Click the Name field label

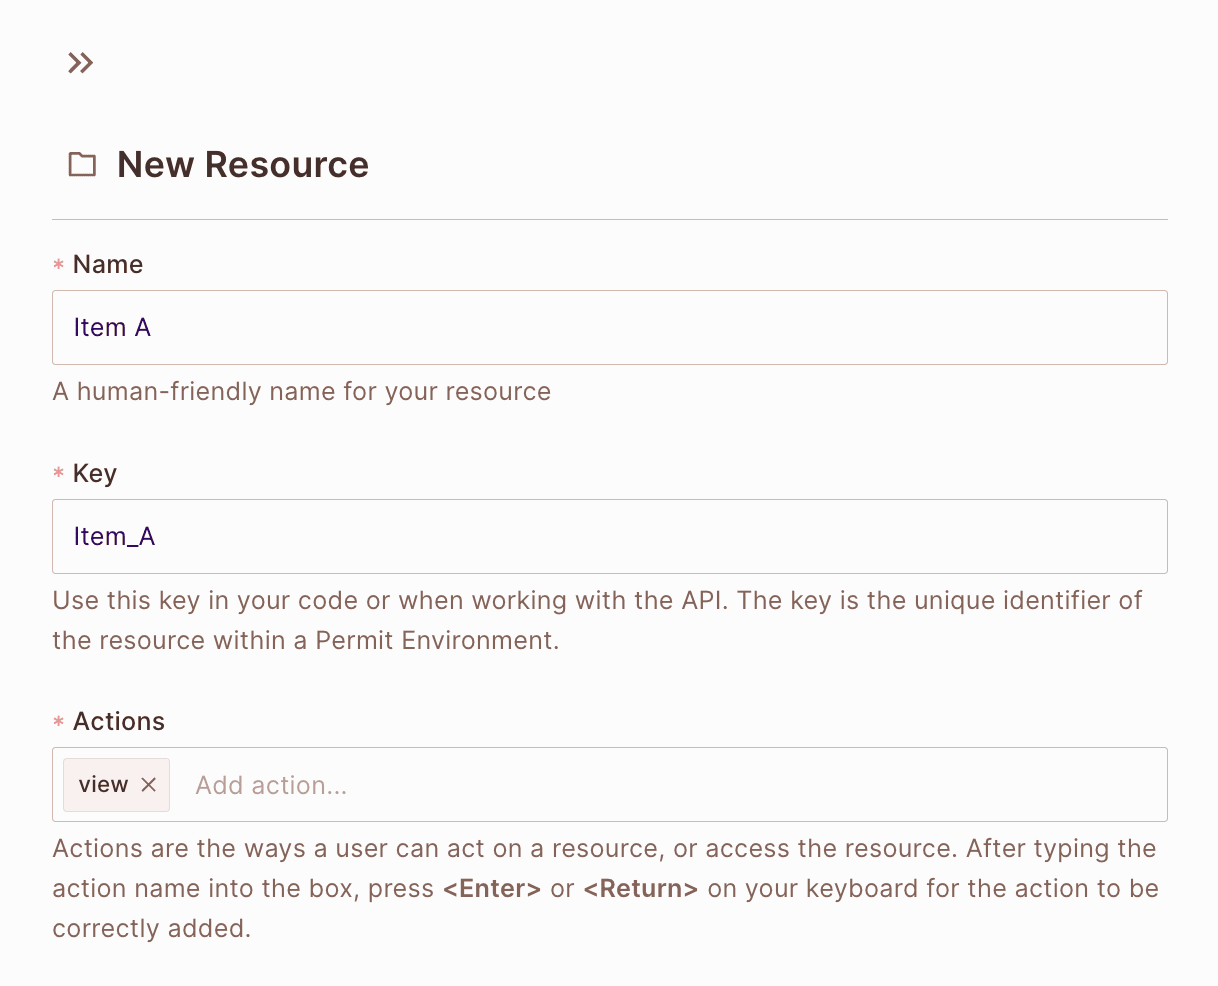click(107, 264)
